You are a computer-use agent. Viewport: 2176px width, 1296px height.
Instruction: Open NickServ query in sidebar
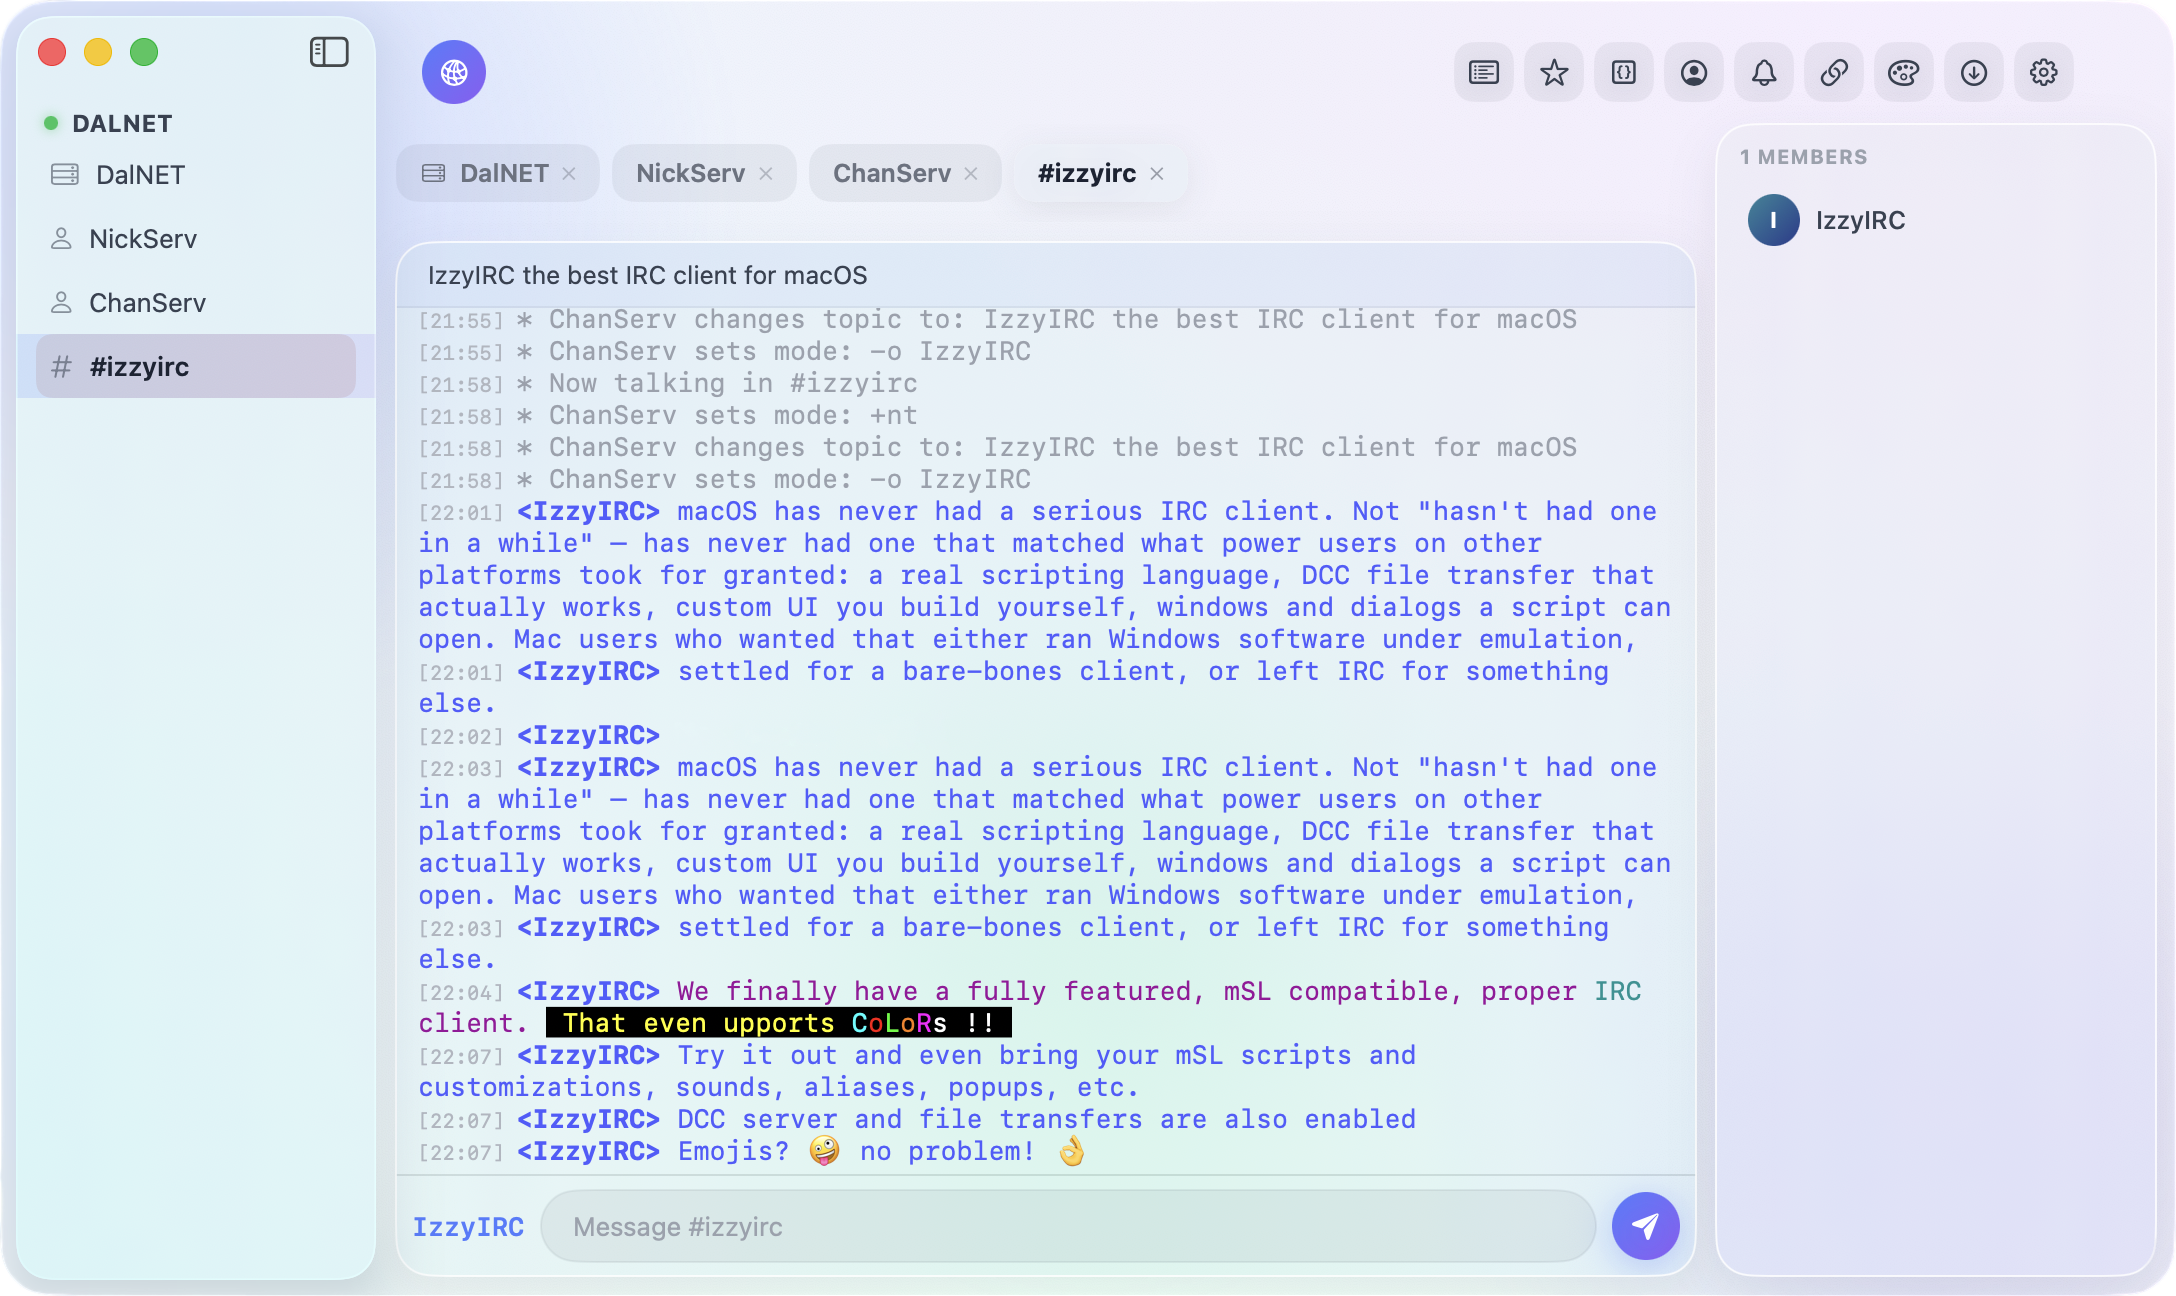click(x=196, y=239)
